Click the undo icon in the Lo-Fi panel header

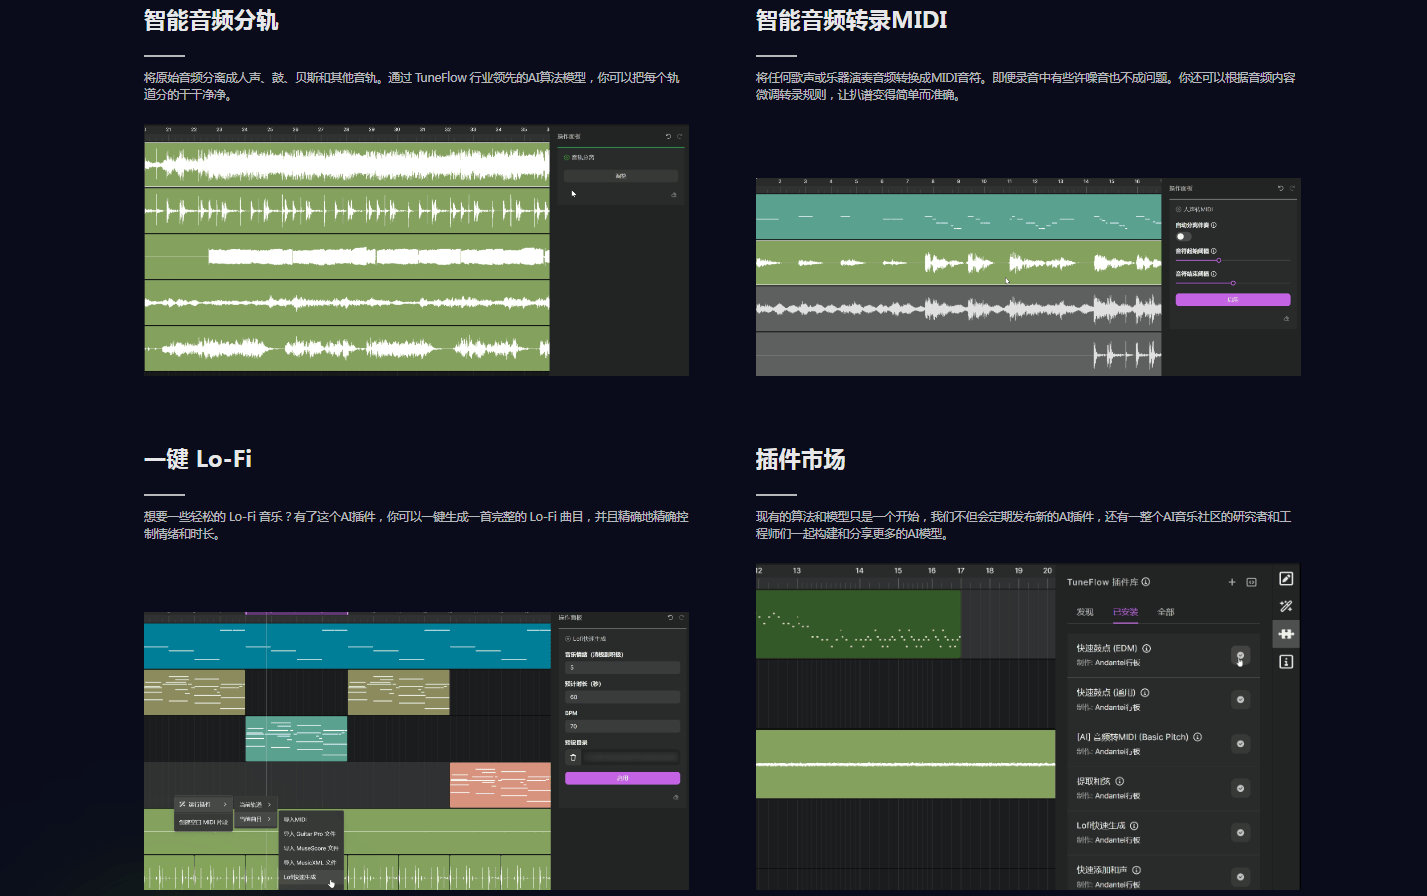point(670,618)
